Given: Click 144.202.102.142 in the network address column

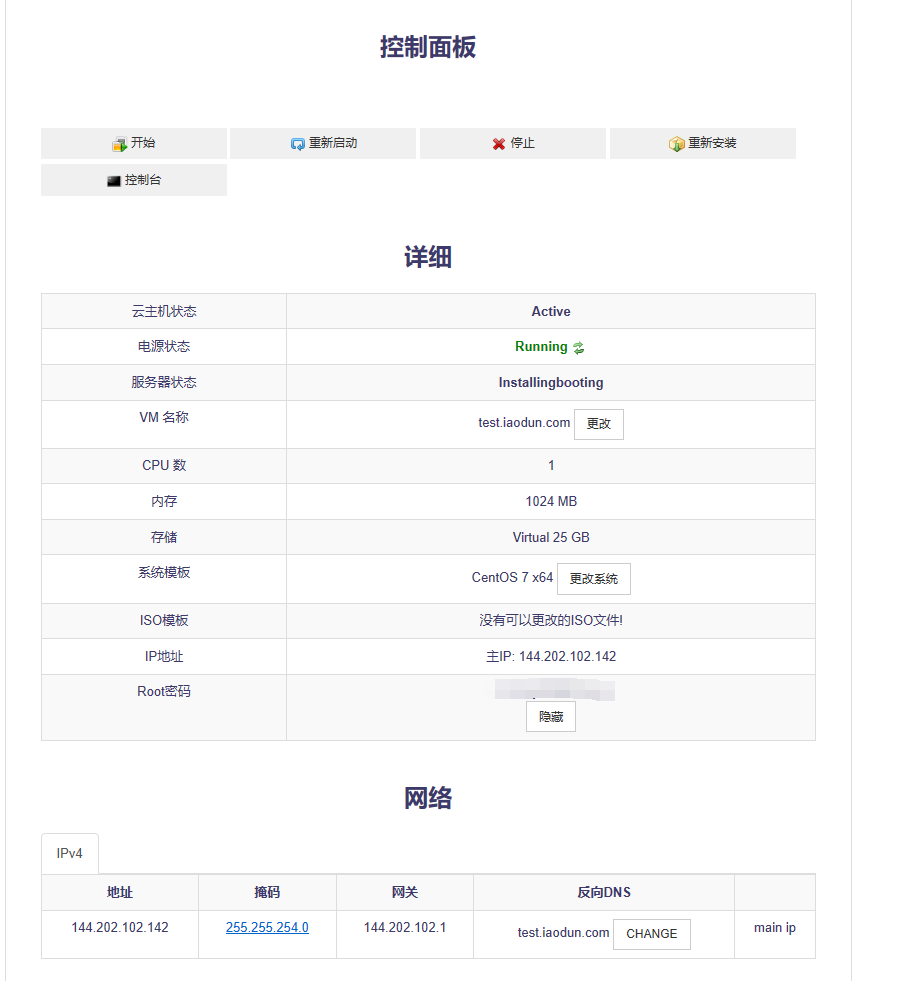Looking at the screenshot, I should [x=120, y=927].
